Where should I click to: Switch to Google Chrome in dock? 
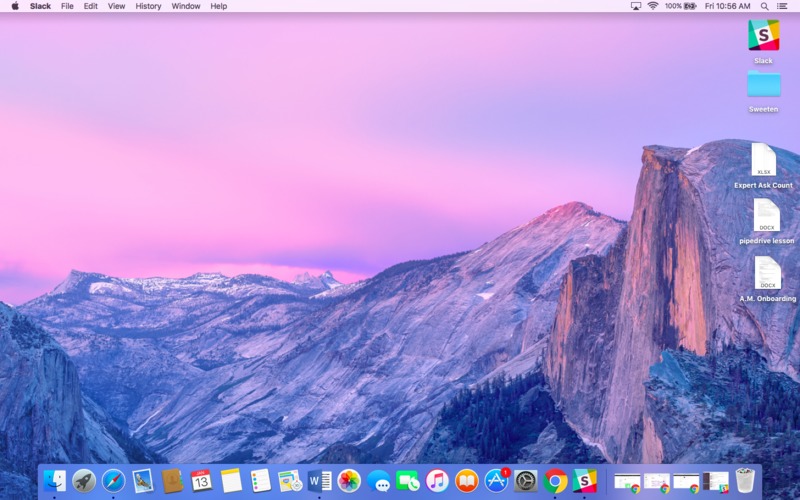(555, 481)
